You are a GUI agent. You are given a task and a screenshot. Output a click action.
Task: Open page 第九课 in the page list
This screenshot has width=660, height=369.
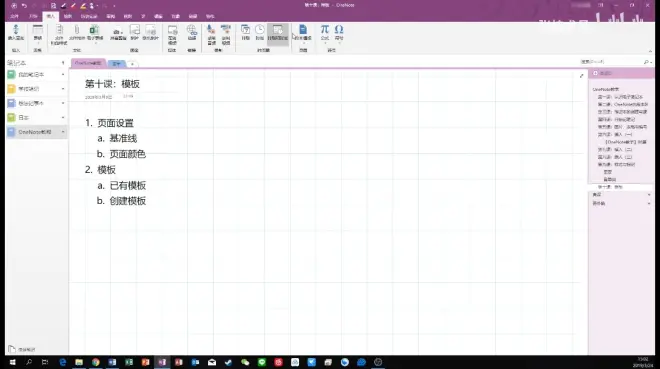(x=616, y=165)
